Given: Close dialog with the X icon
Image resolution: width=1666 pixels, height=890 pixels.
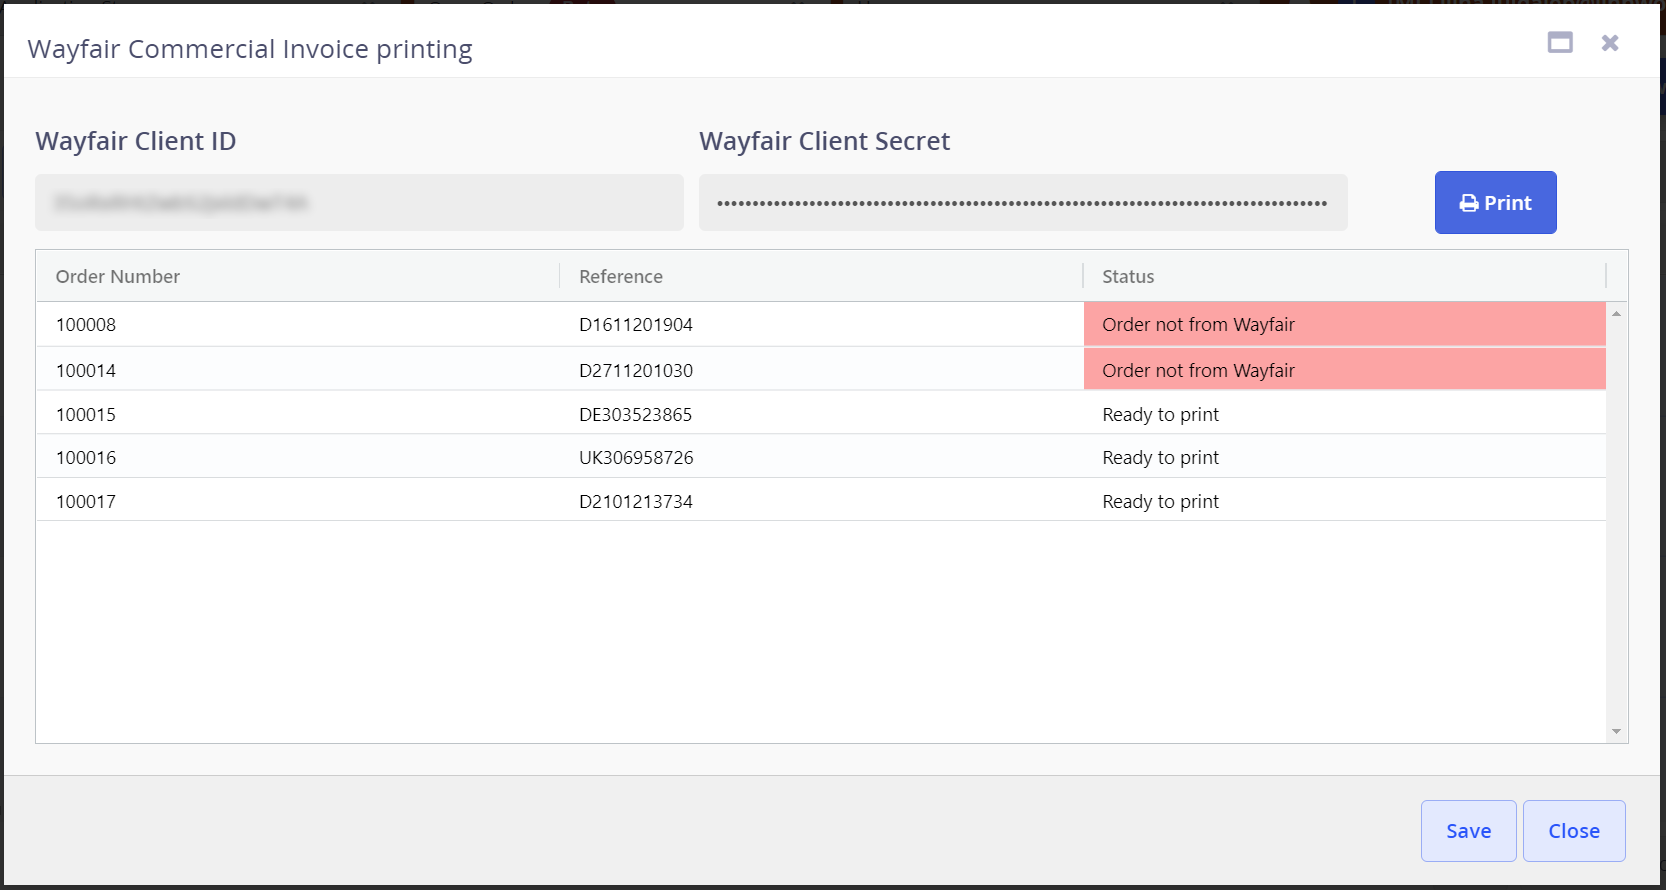Looking at the screenshot, I should [x=1609, y=43].
